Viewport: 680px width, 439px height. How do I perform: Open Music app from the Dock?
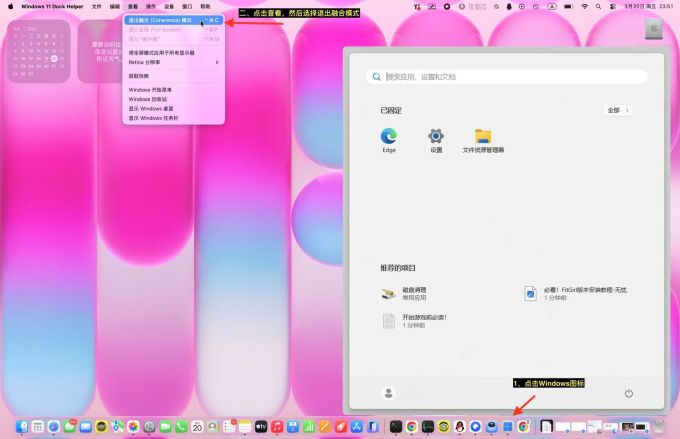pos(277,427)
